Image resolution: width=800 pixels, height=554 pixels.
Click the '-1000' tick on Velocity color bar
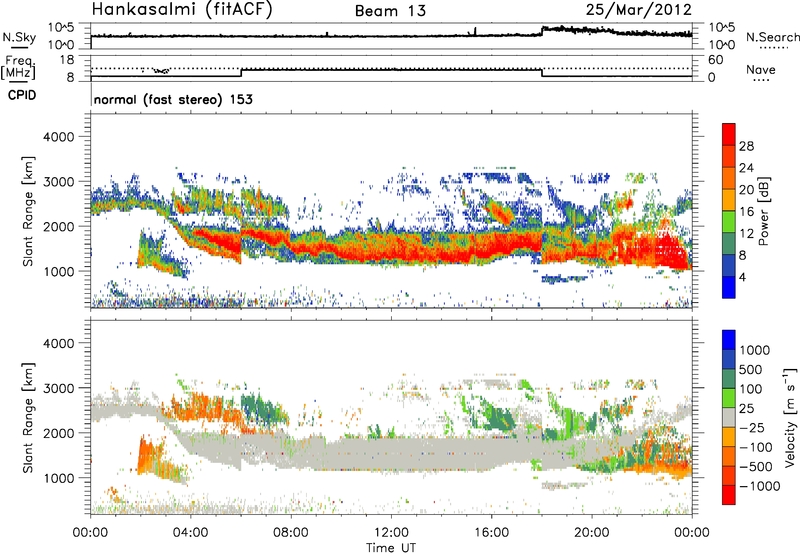coord(759,486)
